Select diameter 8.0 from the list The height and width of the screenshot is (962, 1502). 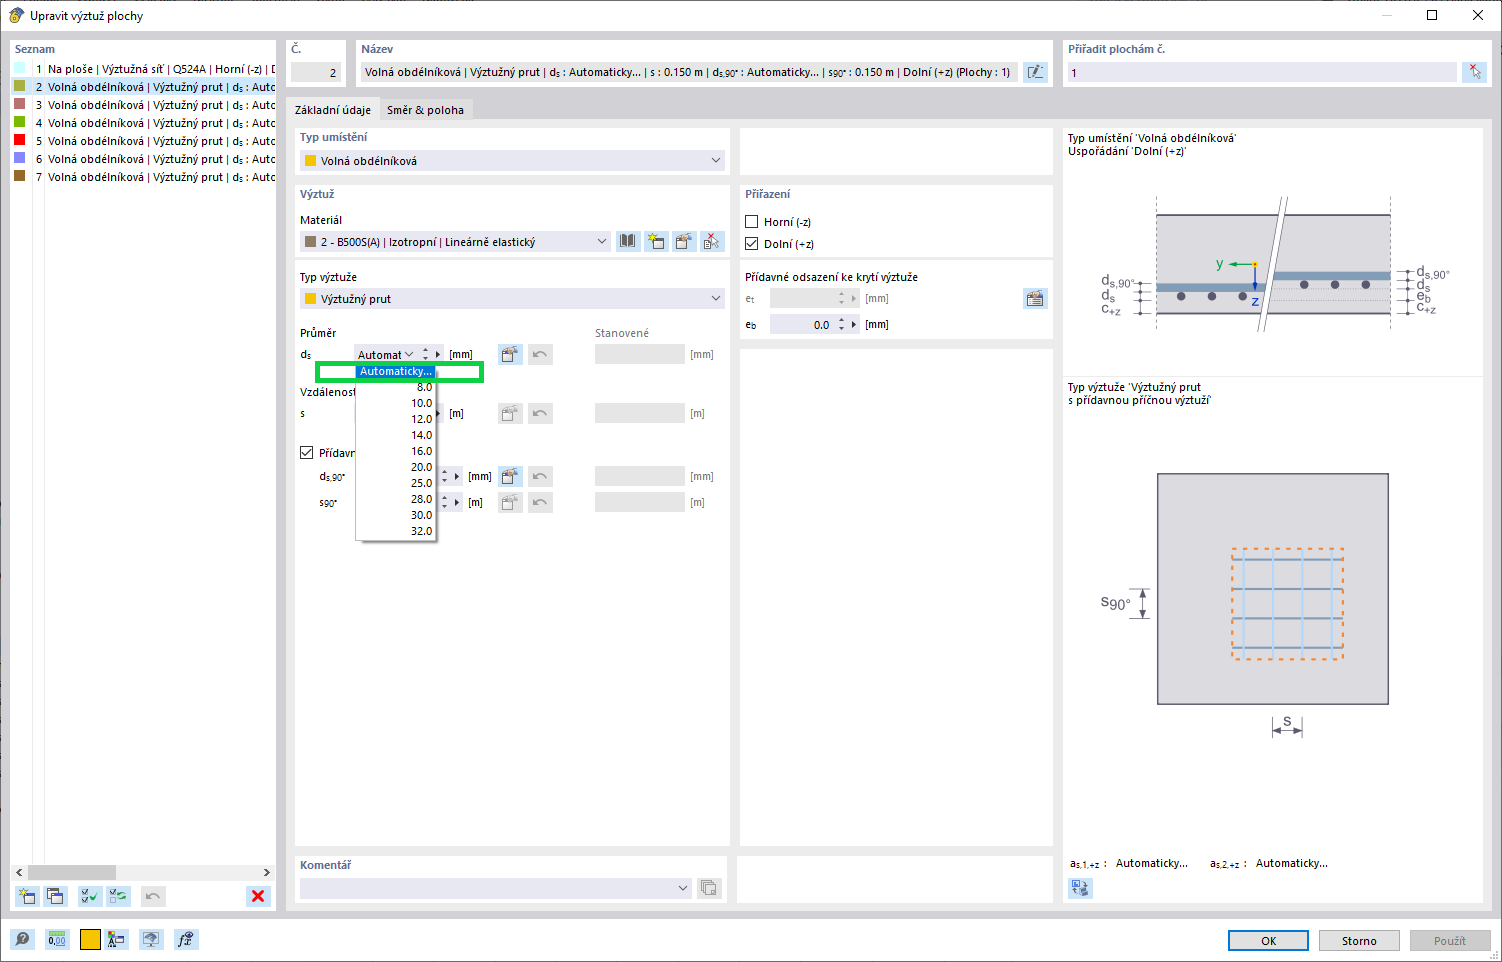click(x=396, y=387)
